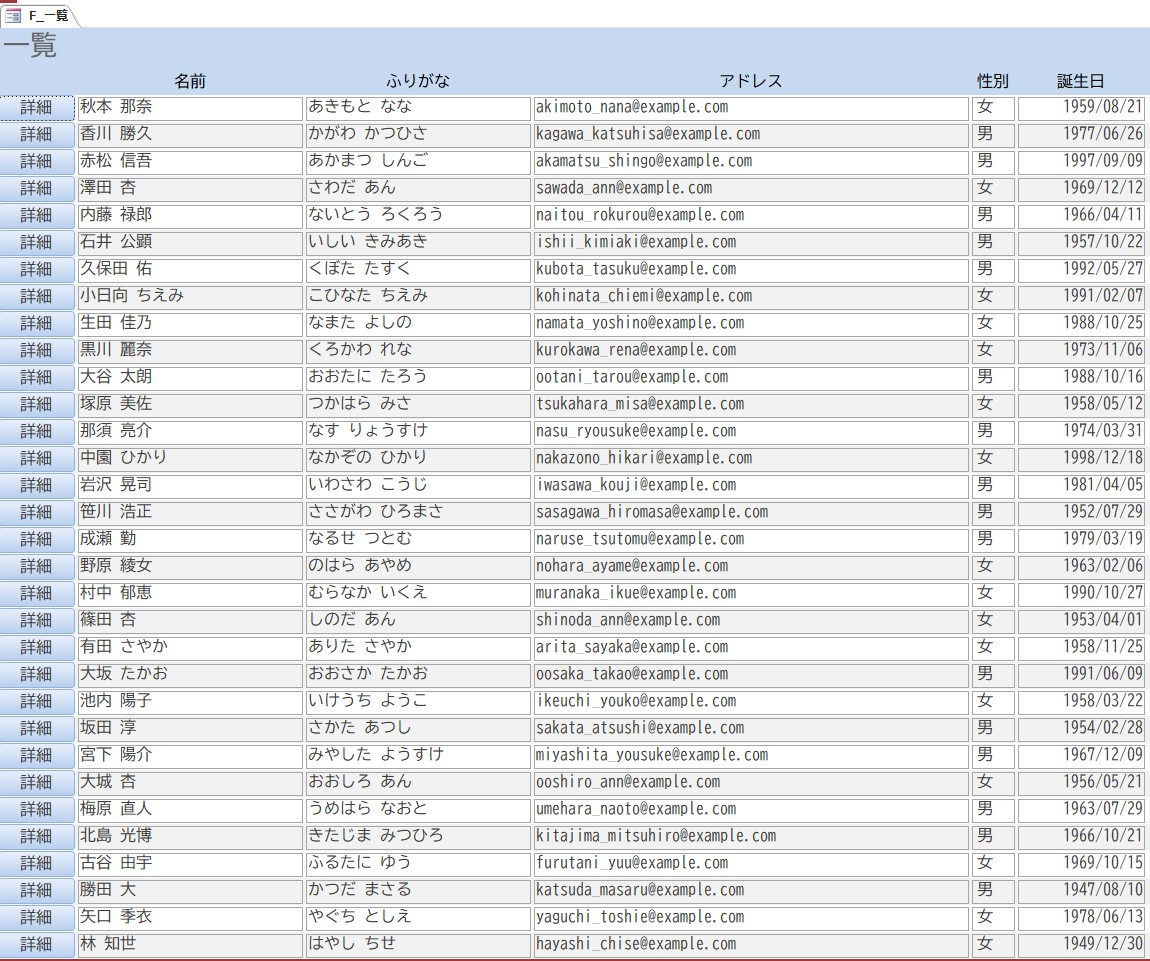Click the birthday field 1969/12/12

[x=1081, y=189]
